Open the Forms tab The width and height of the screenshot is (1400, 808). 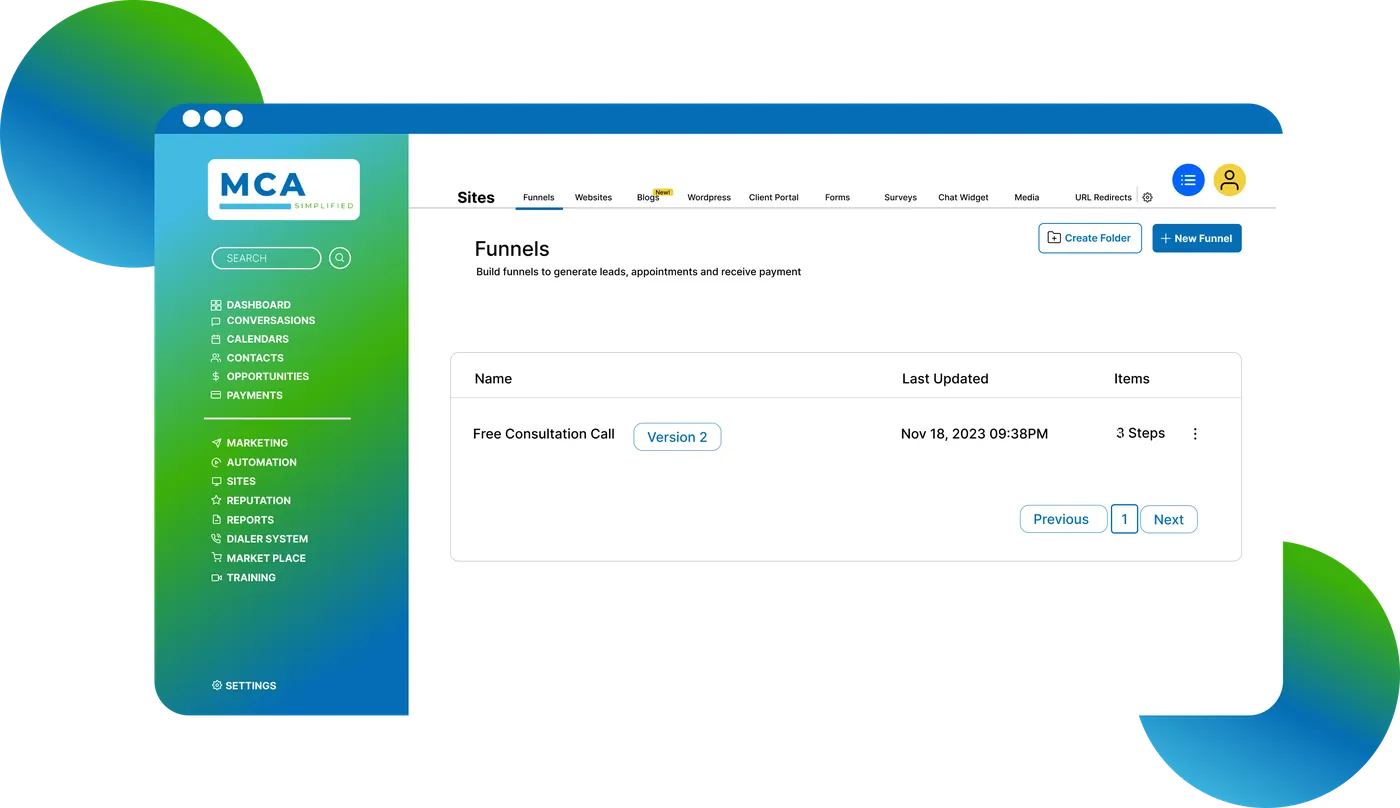(837, 198)
